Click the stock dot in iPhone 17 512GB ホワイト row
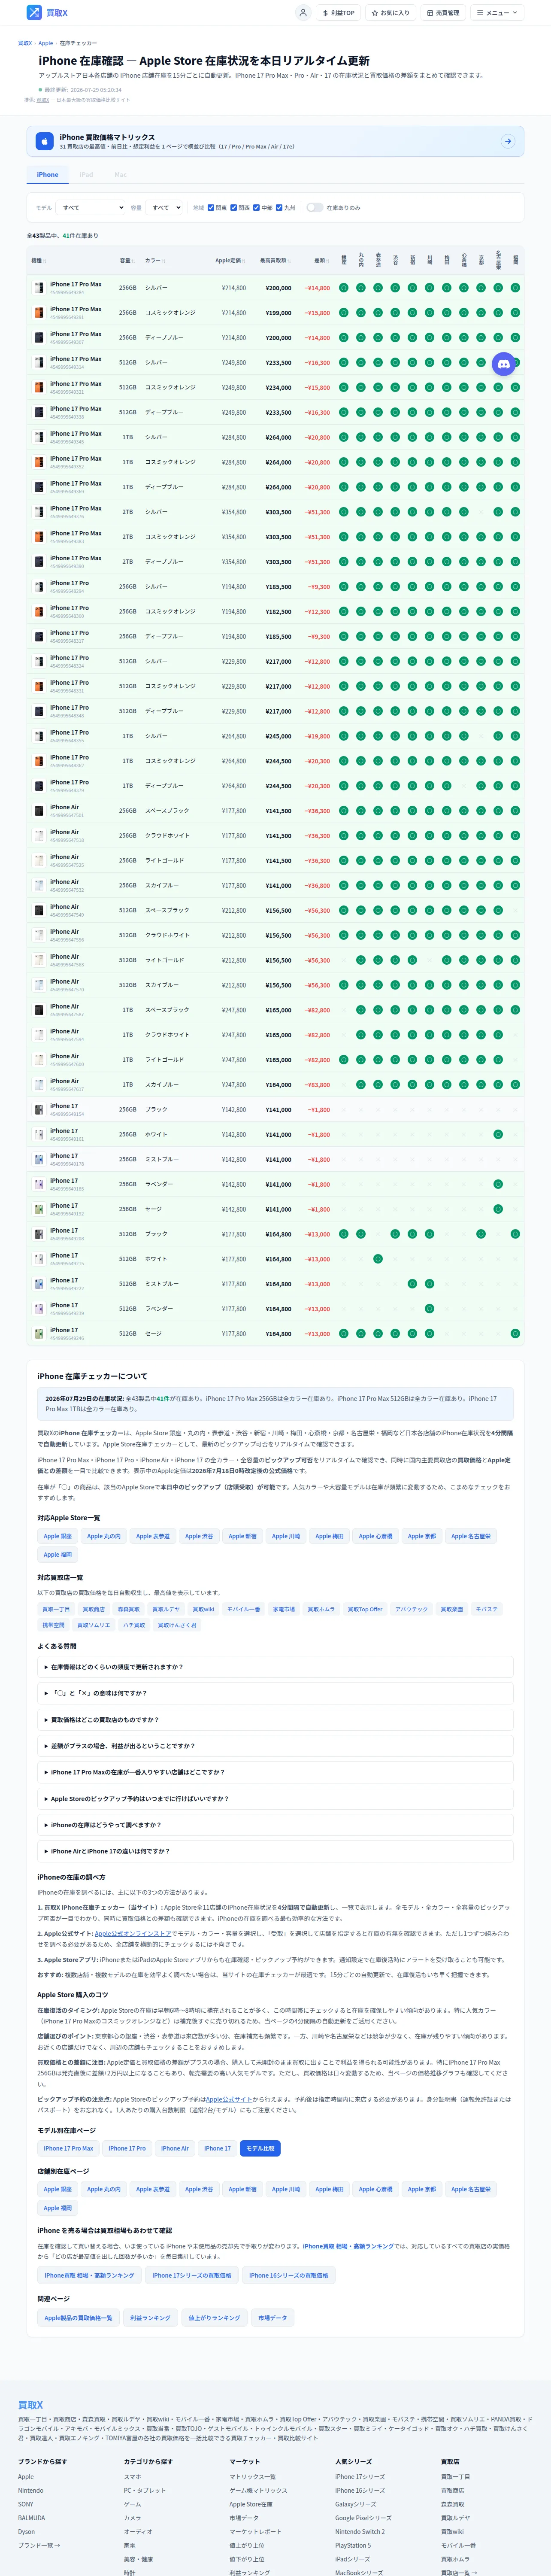 coord(377,1258)
